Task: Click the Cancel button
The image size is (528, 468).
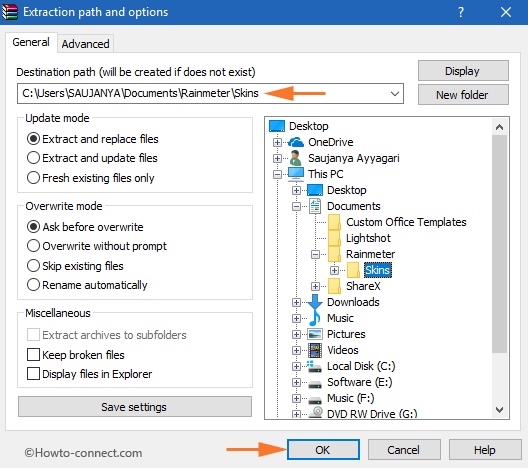Action: click(x=404, y=450)
